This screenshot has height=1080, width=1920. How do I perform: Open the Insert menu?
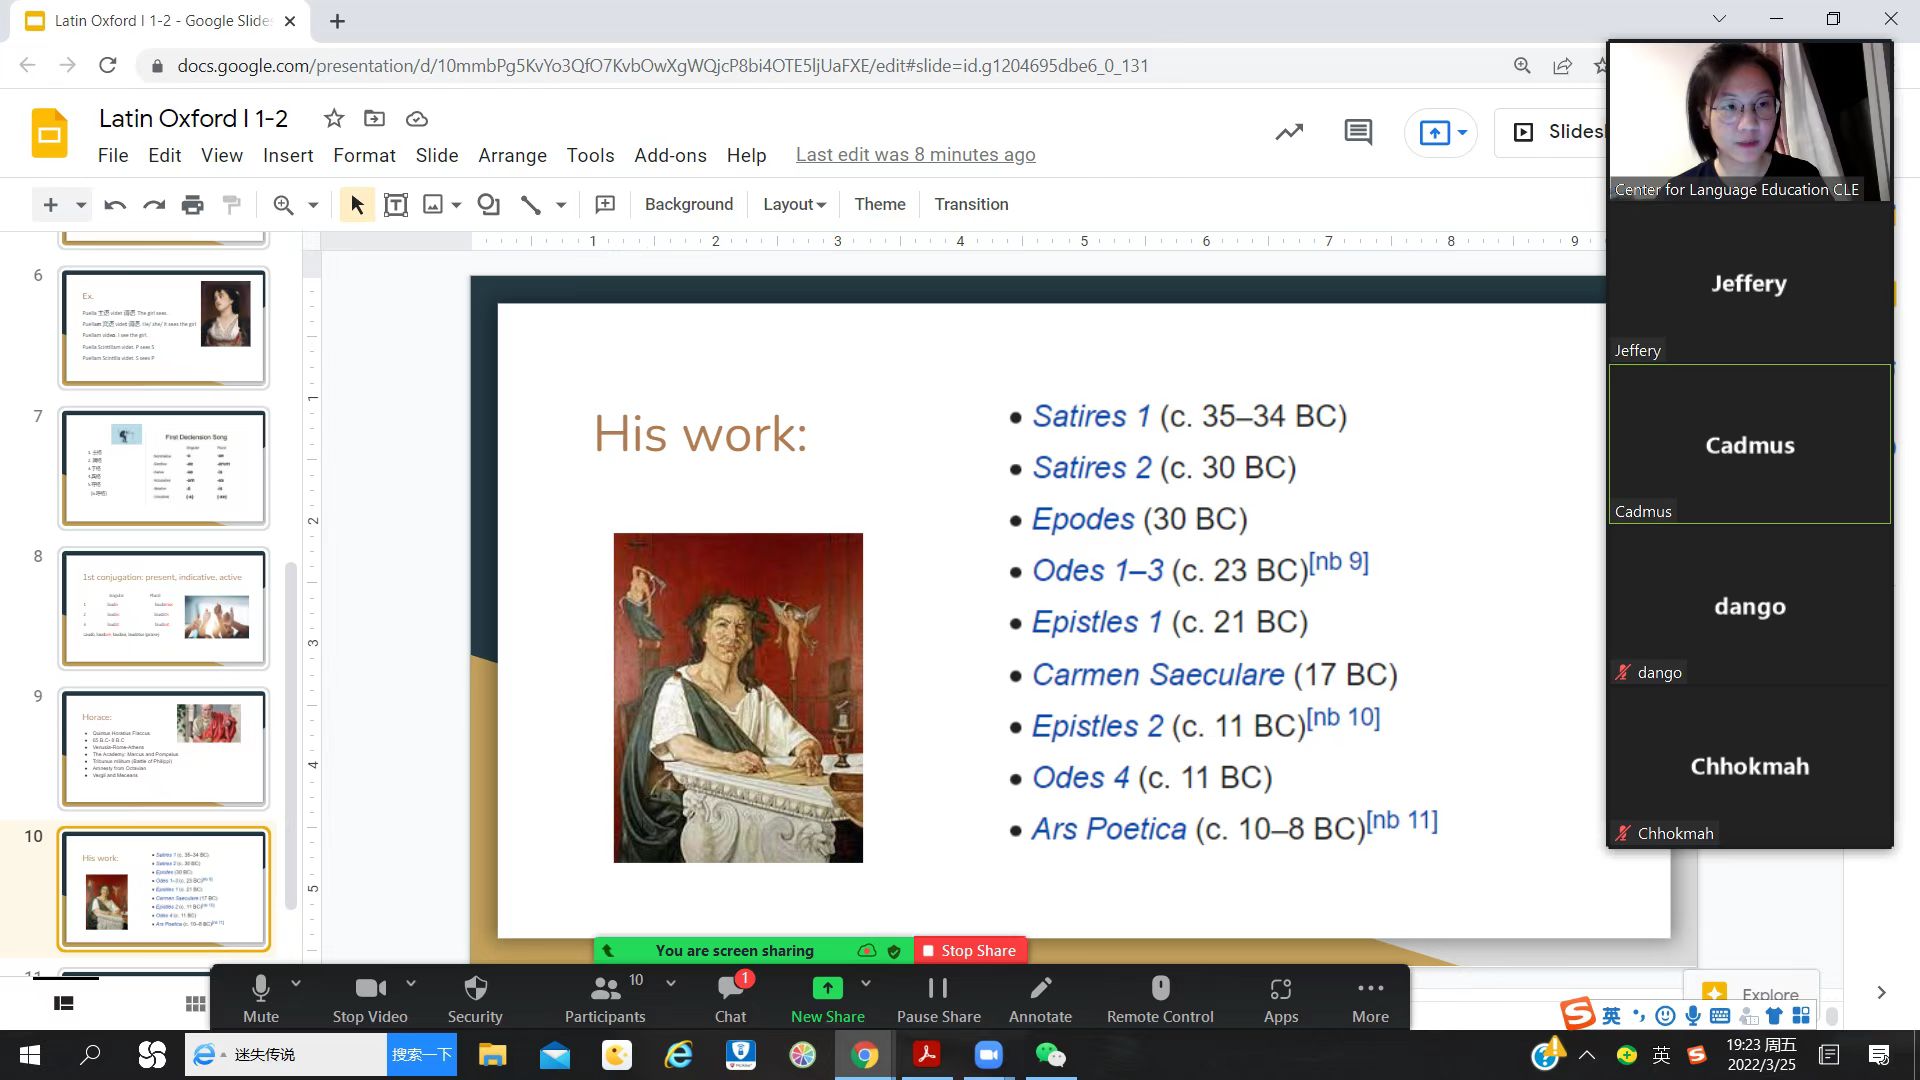click(x=288, y=156)
